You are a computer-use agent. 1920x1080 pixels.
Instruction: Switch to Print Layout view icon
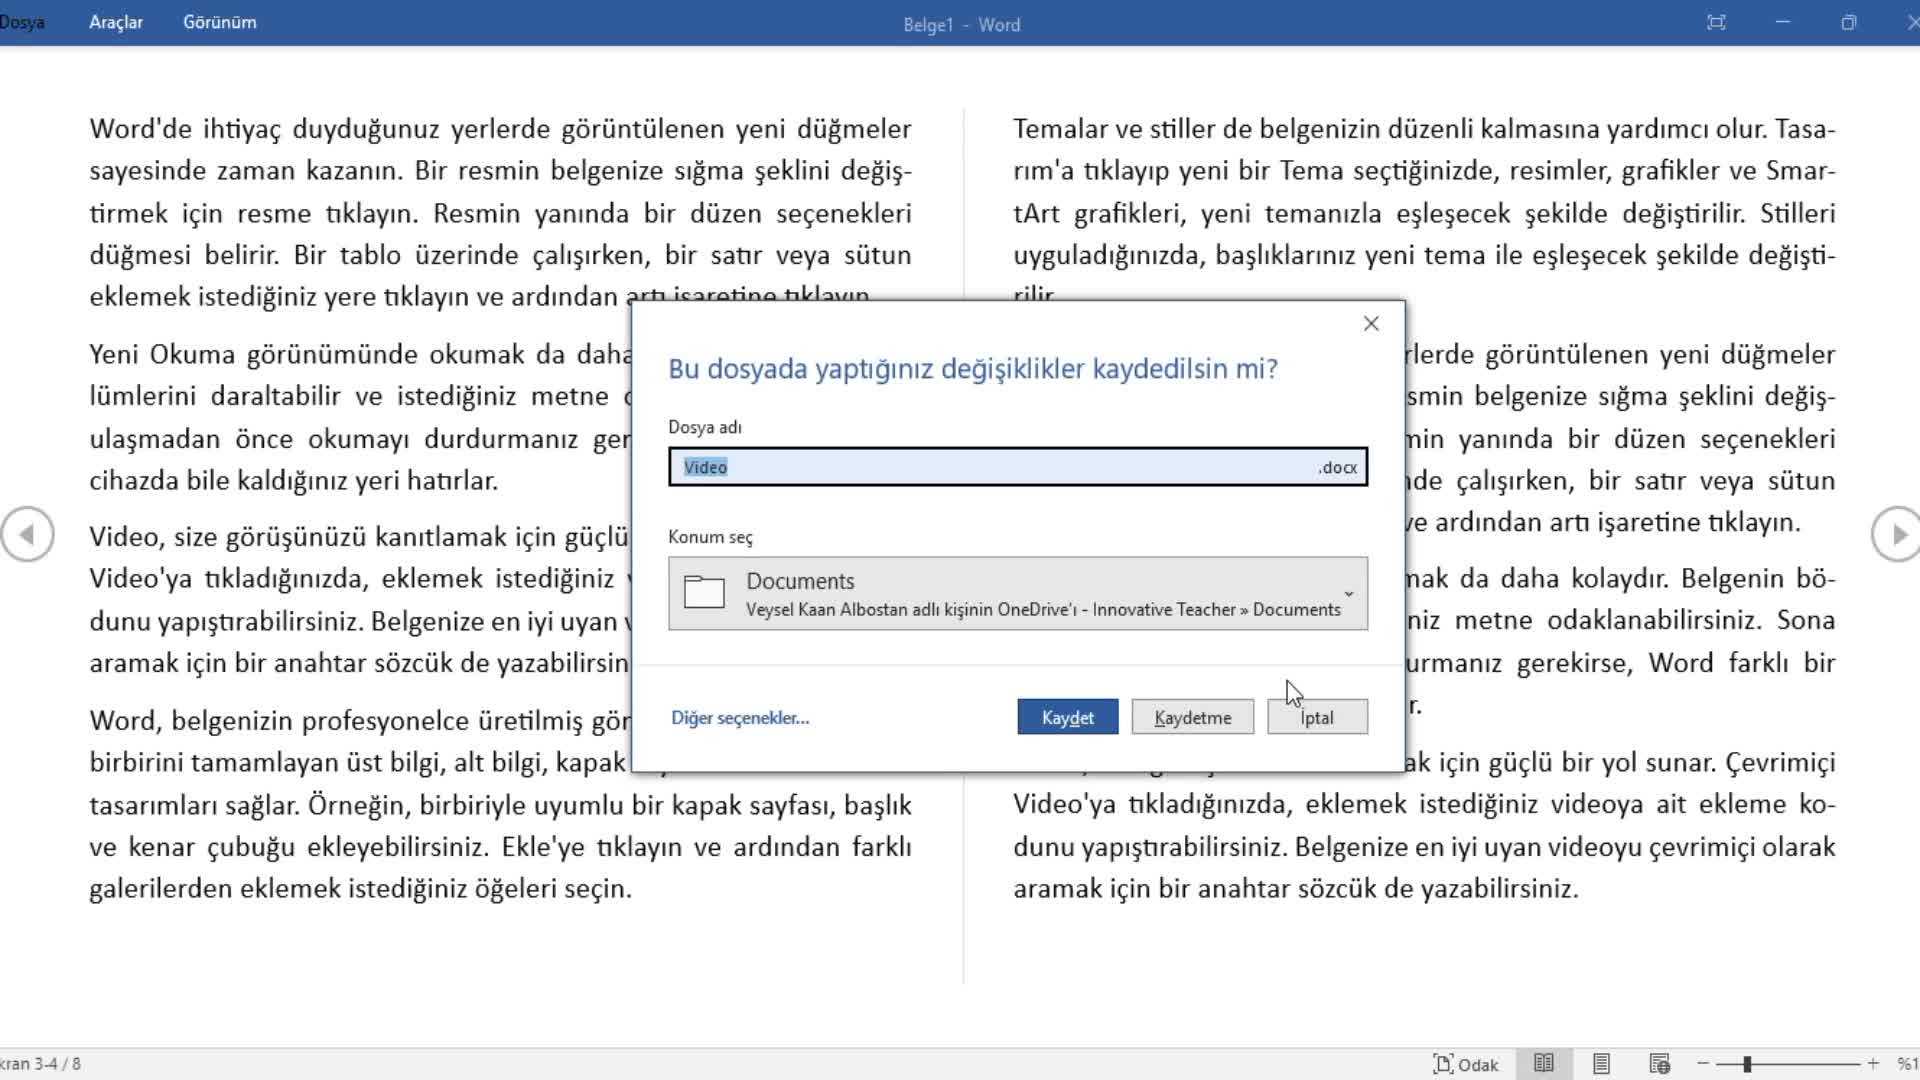pyautogui.click(x=1601, y=1064)
